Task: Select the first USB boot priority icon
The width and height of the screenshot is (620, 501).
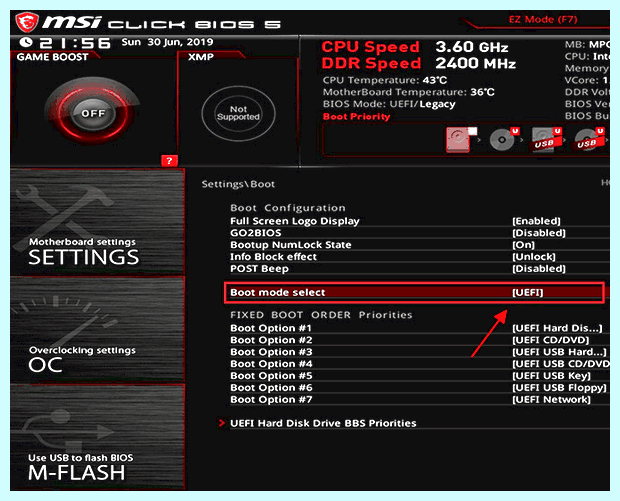Action: pos(546,140)
